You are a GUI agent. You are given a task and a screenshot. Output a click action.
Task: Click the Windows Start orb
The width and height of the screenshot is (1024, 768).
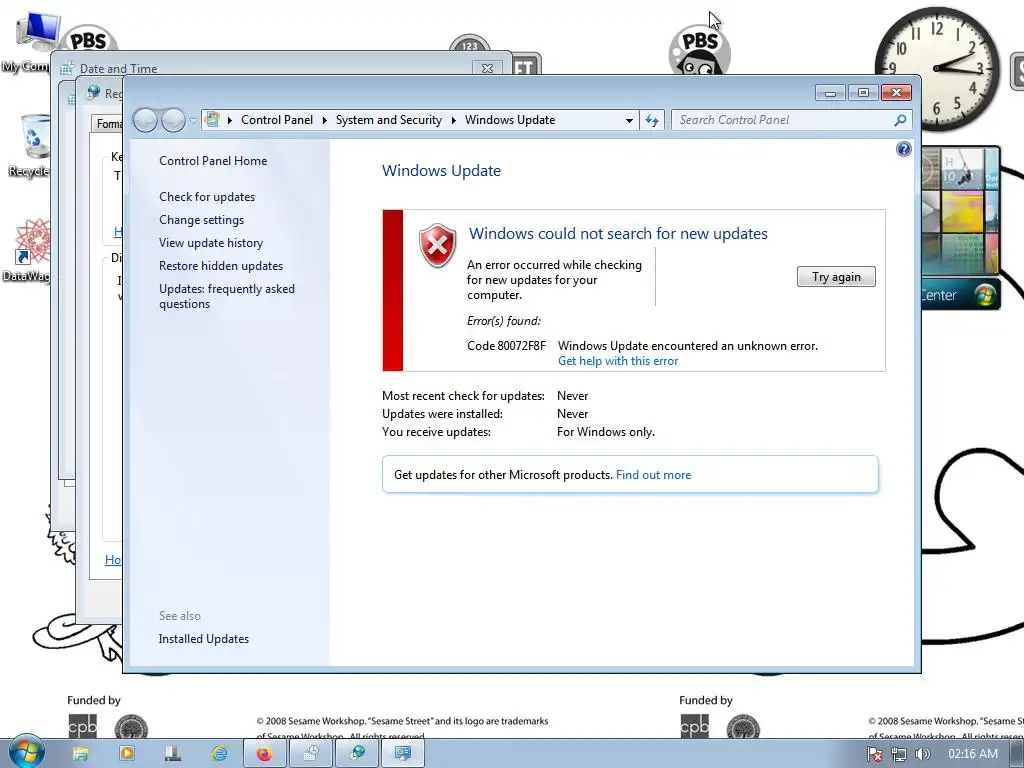point(26,752)
